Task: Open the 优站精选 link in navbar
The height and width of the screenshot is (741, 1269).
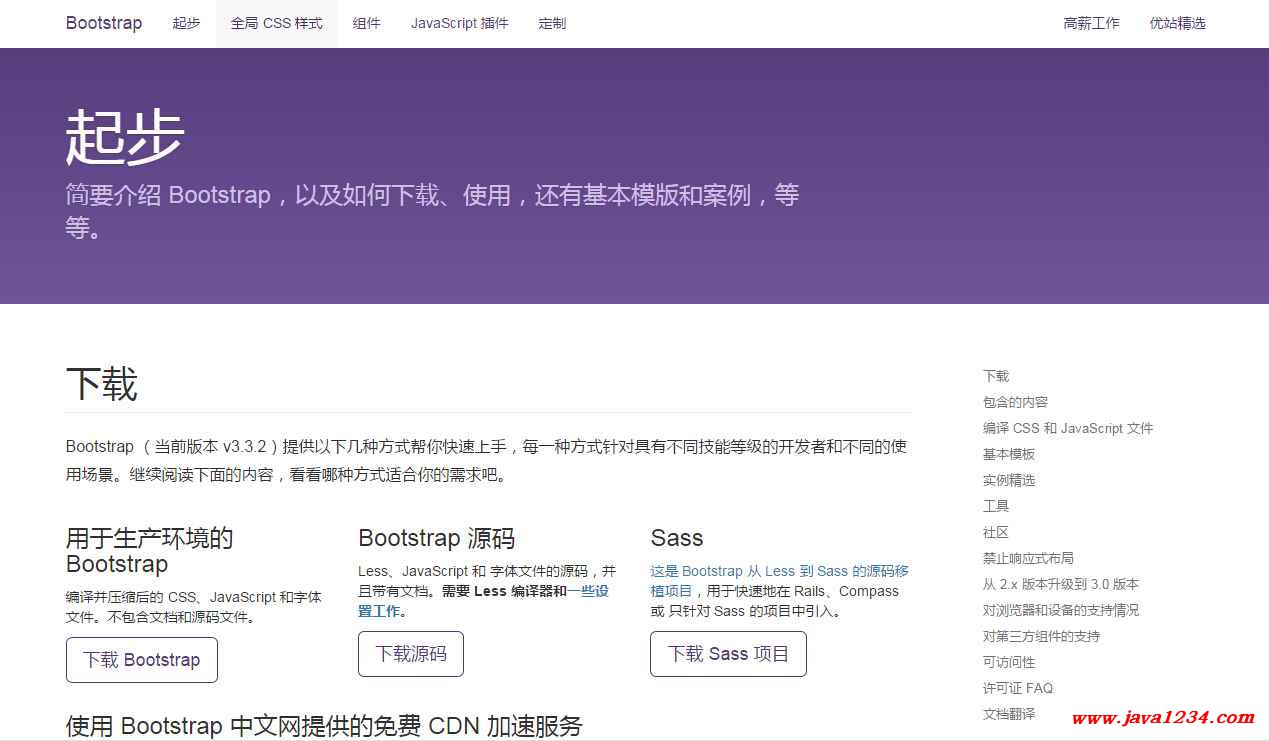Action: click(1178, 23)
